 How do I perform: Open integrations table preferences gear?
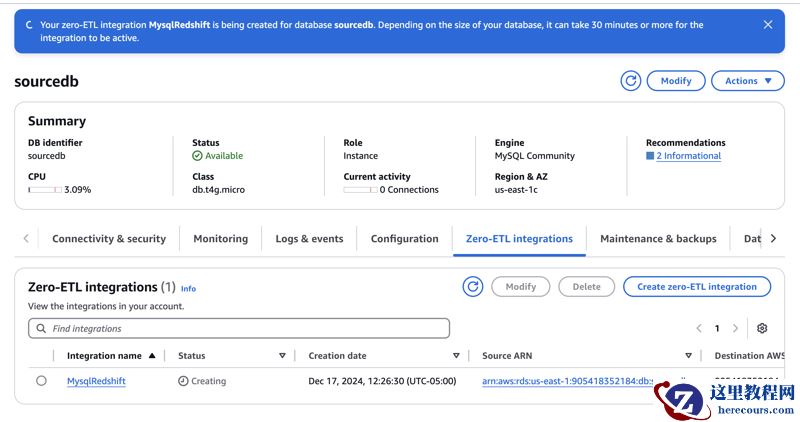coord(762,328)
